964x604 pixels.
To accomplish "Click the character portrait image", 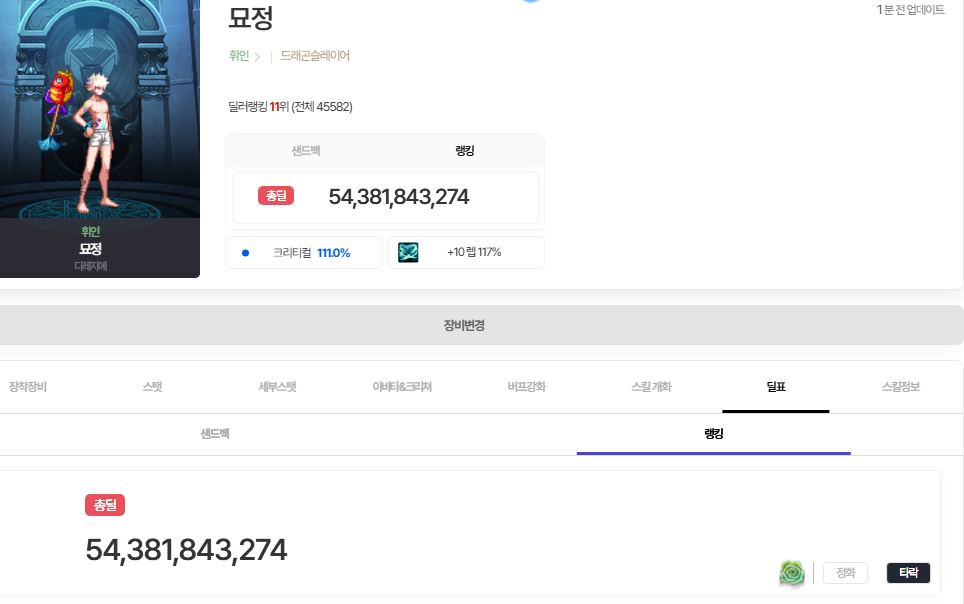I will [98, 110].
